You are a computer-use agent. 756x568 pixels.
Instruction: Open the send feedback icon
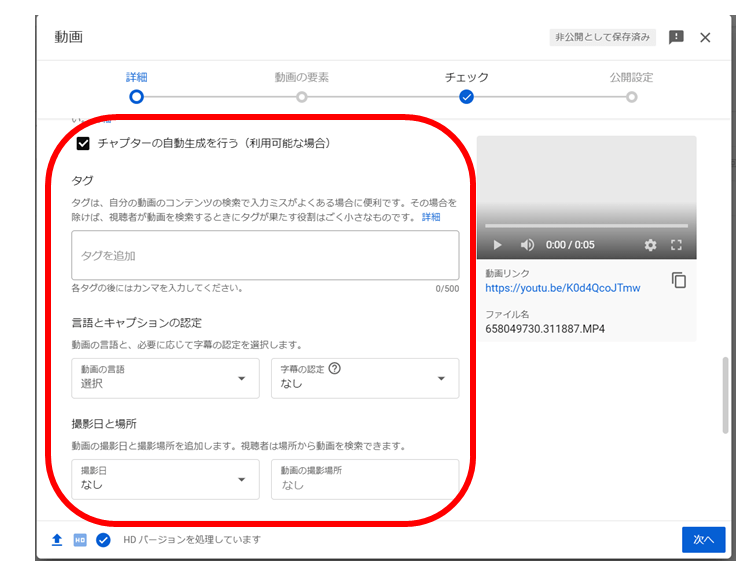[x=676, y=37]
